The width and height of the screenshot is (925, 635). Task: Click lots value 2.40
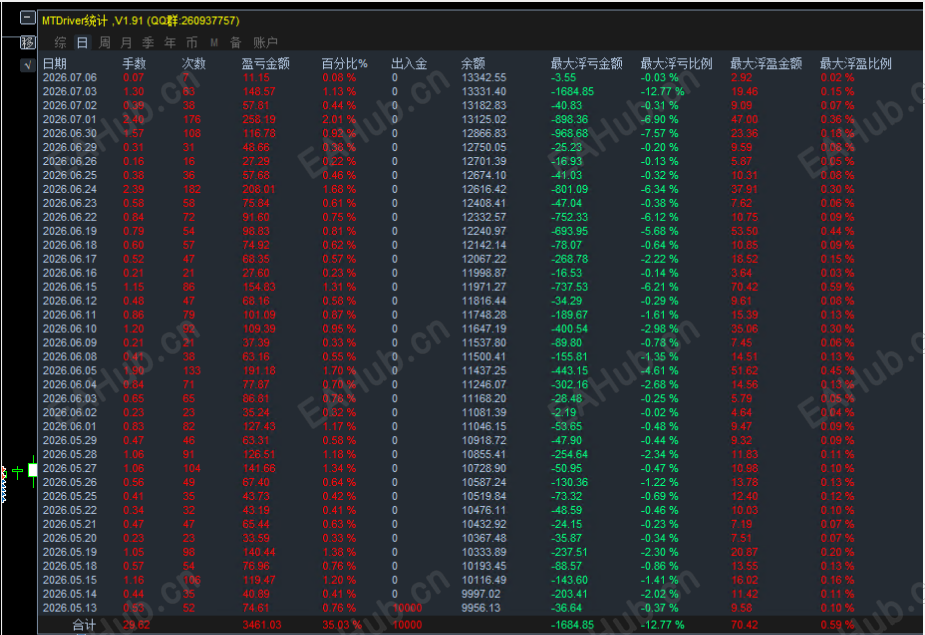click(133, 119)
